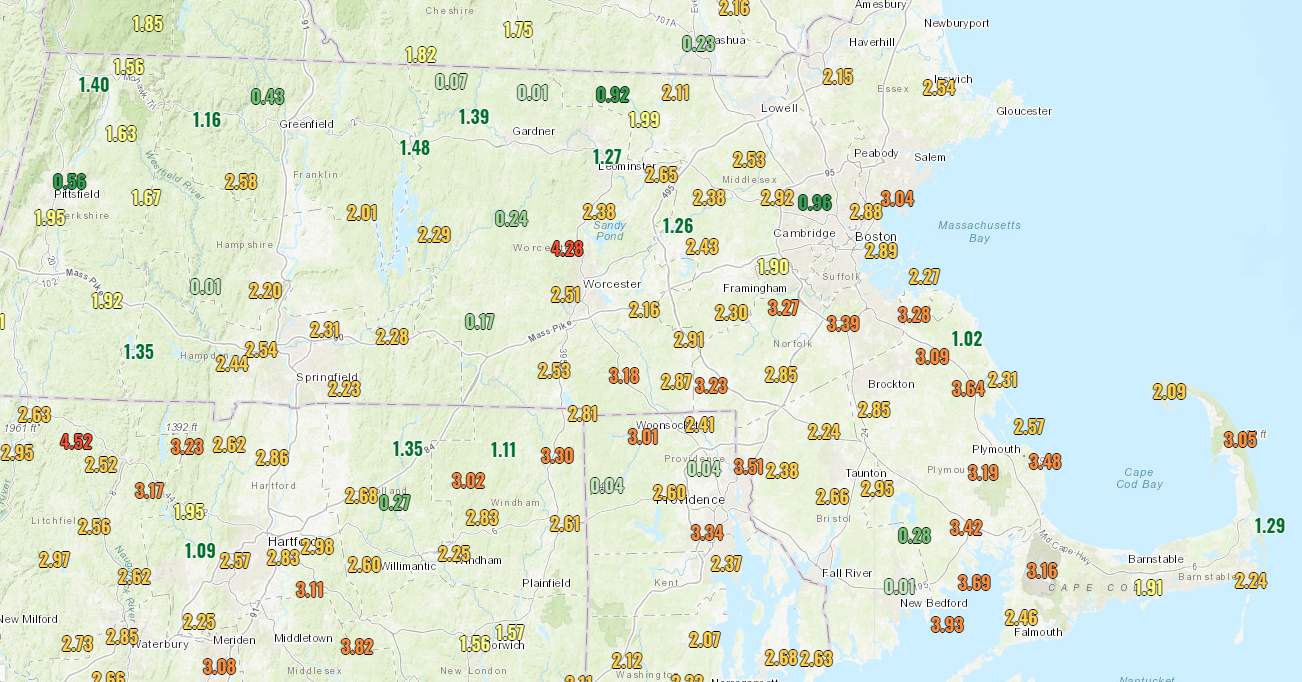This screenshot has width=1302, height=682.
Task: Click the 1.85 reading in the top-left
Action: click(x=148, y=24)
